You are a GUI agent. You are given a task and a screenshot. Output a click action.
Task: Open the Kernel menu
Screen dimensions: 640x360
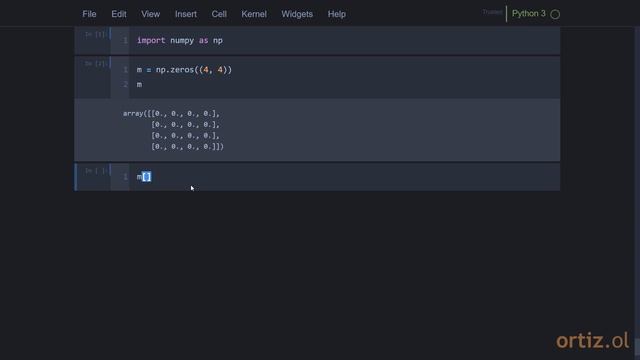[x=254, y=14]
